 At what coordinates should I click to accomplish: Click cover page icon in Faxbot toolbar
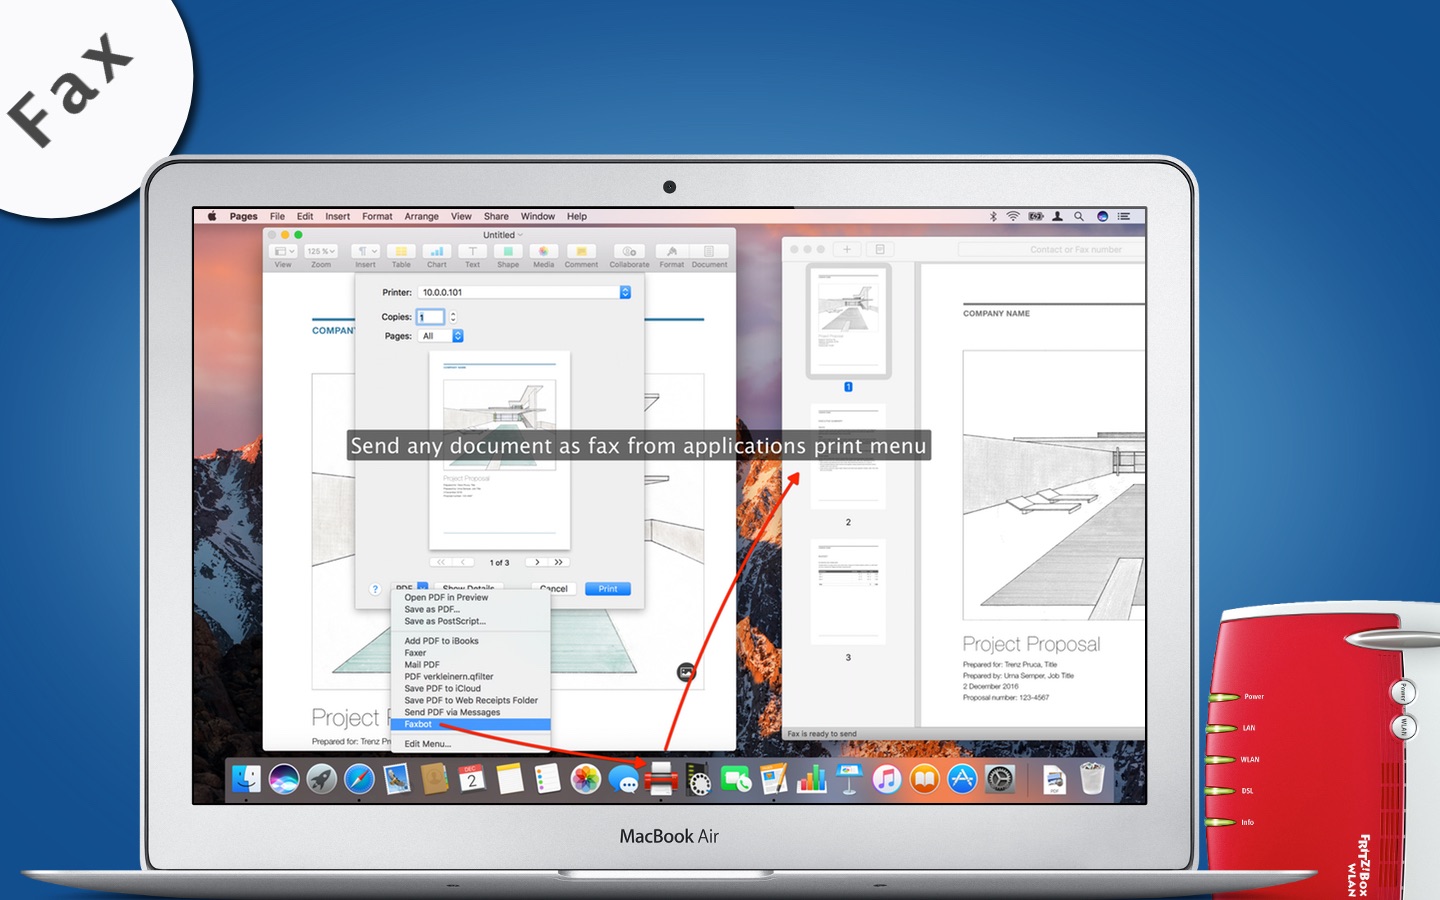point(880,249)
